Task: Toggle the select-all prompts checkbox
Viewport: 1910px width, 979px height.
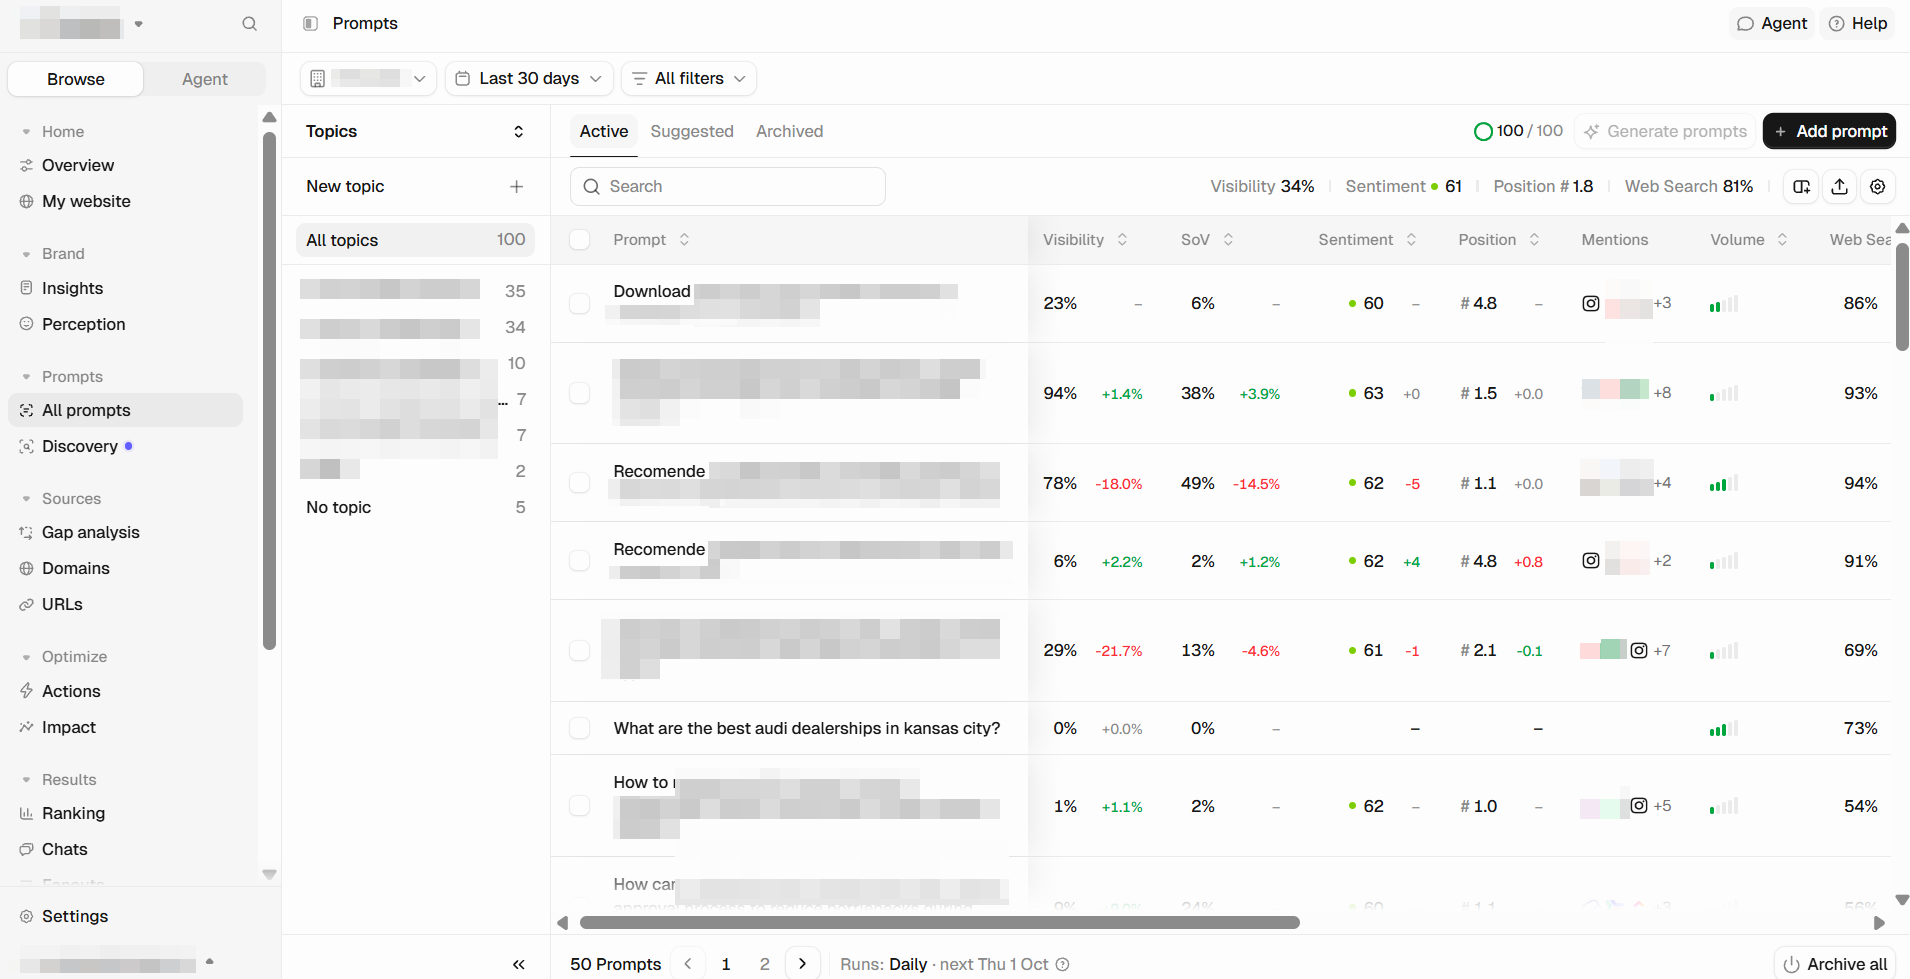Action: (579, 240)
